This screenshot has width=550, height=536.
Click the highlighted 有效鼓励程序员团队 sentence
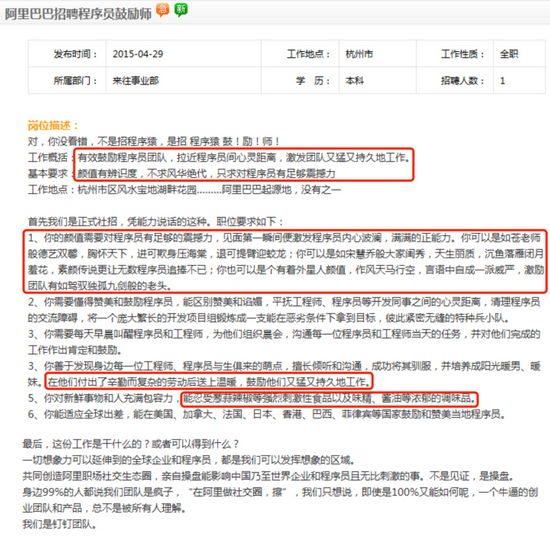pos(244,158)
